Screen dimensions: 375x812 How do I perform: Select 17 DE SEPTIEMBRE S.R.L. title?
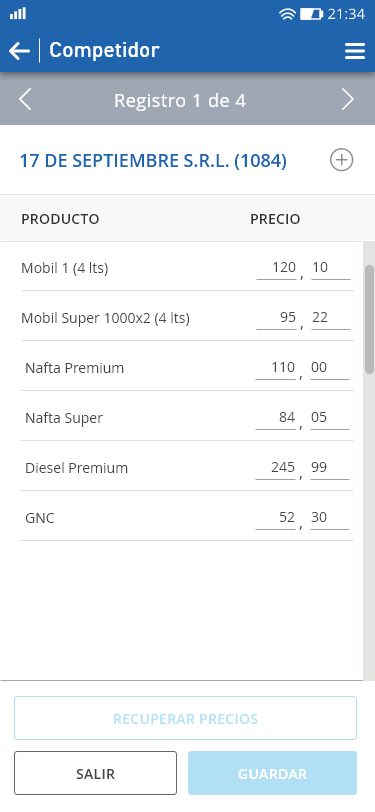[x=153, y=161]
